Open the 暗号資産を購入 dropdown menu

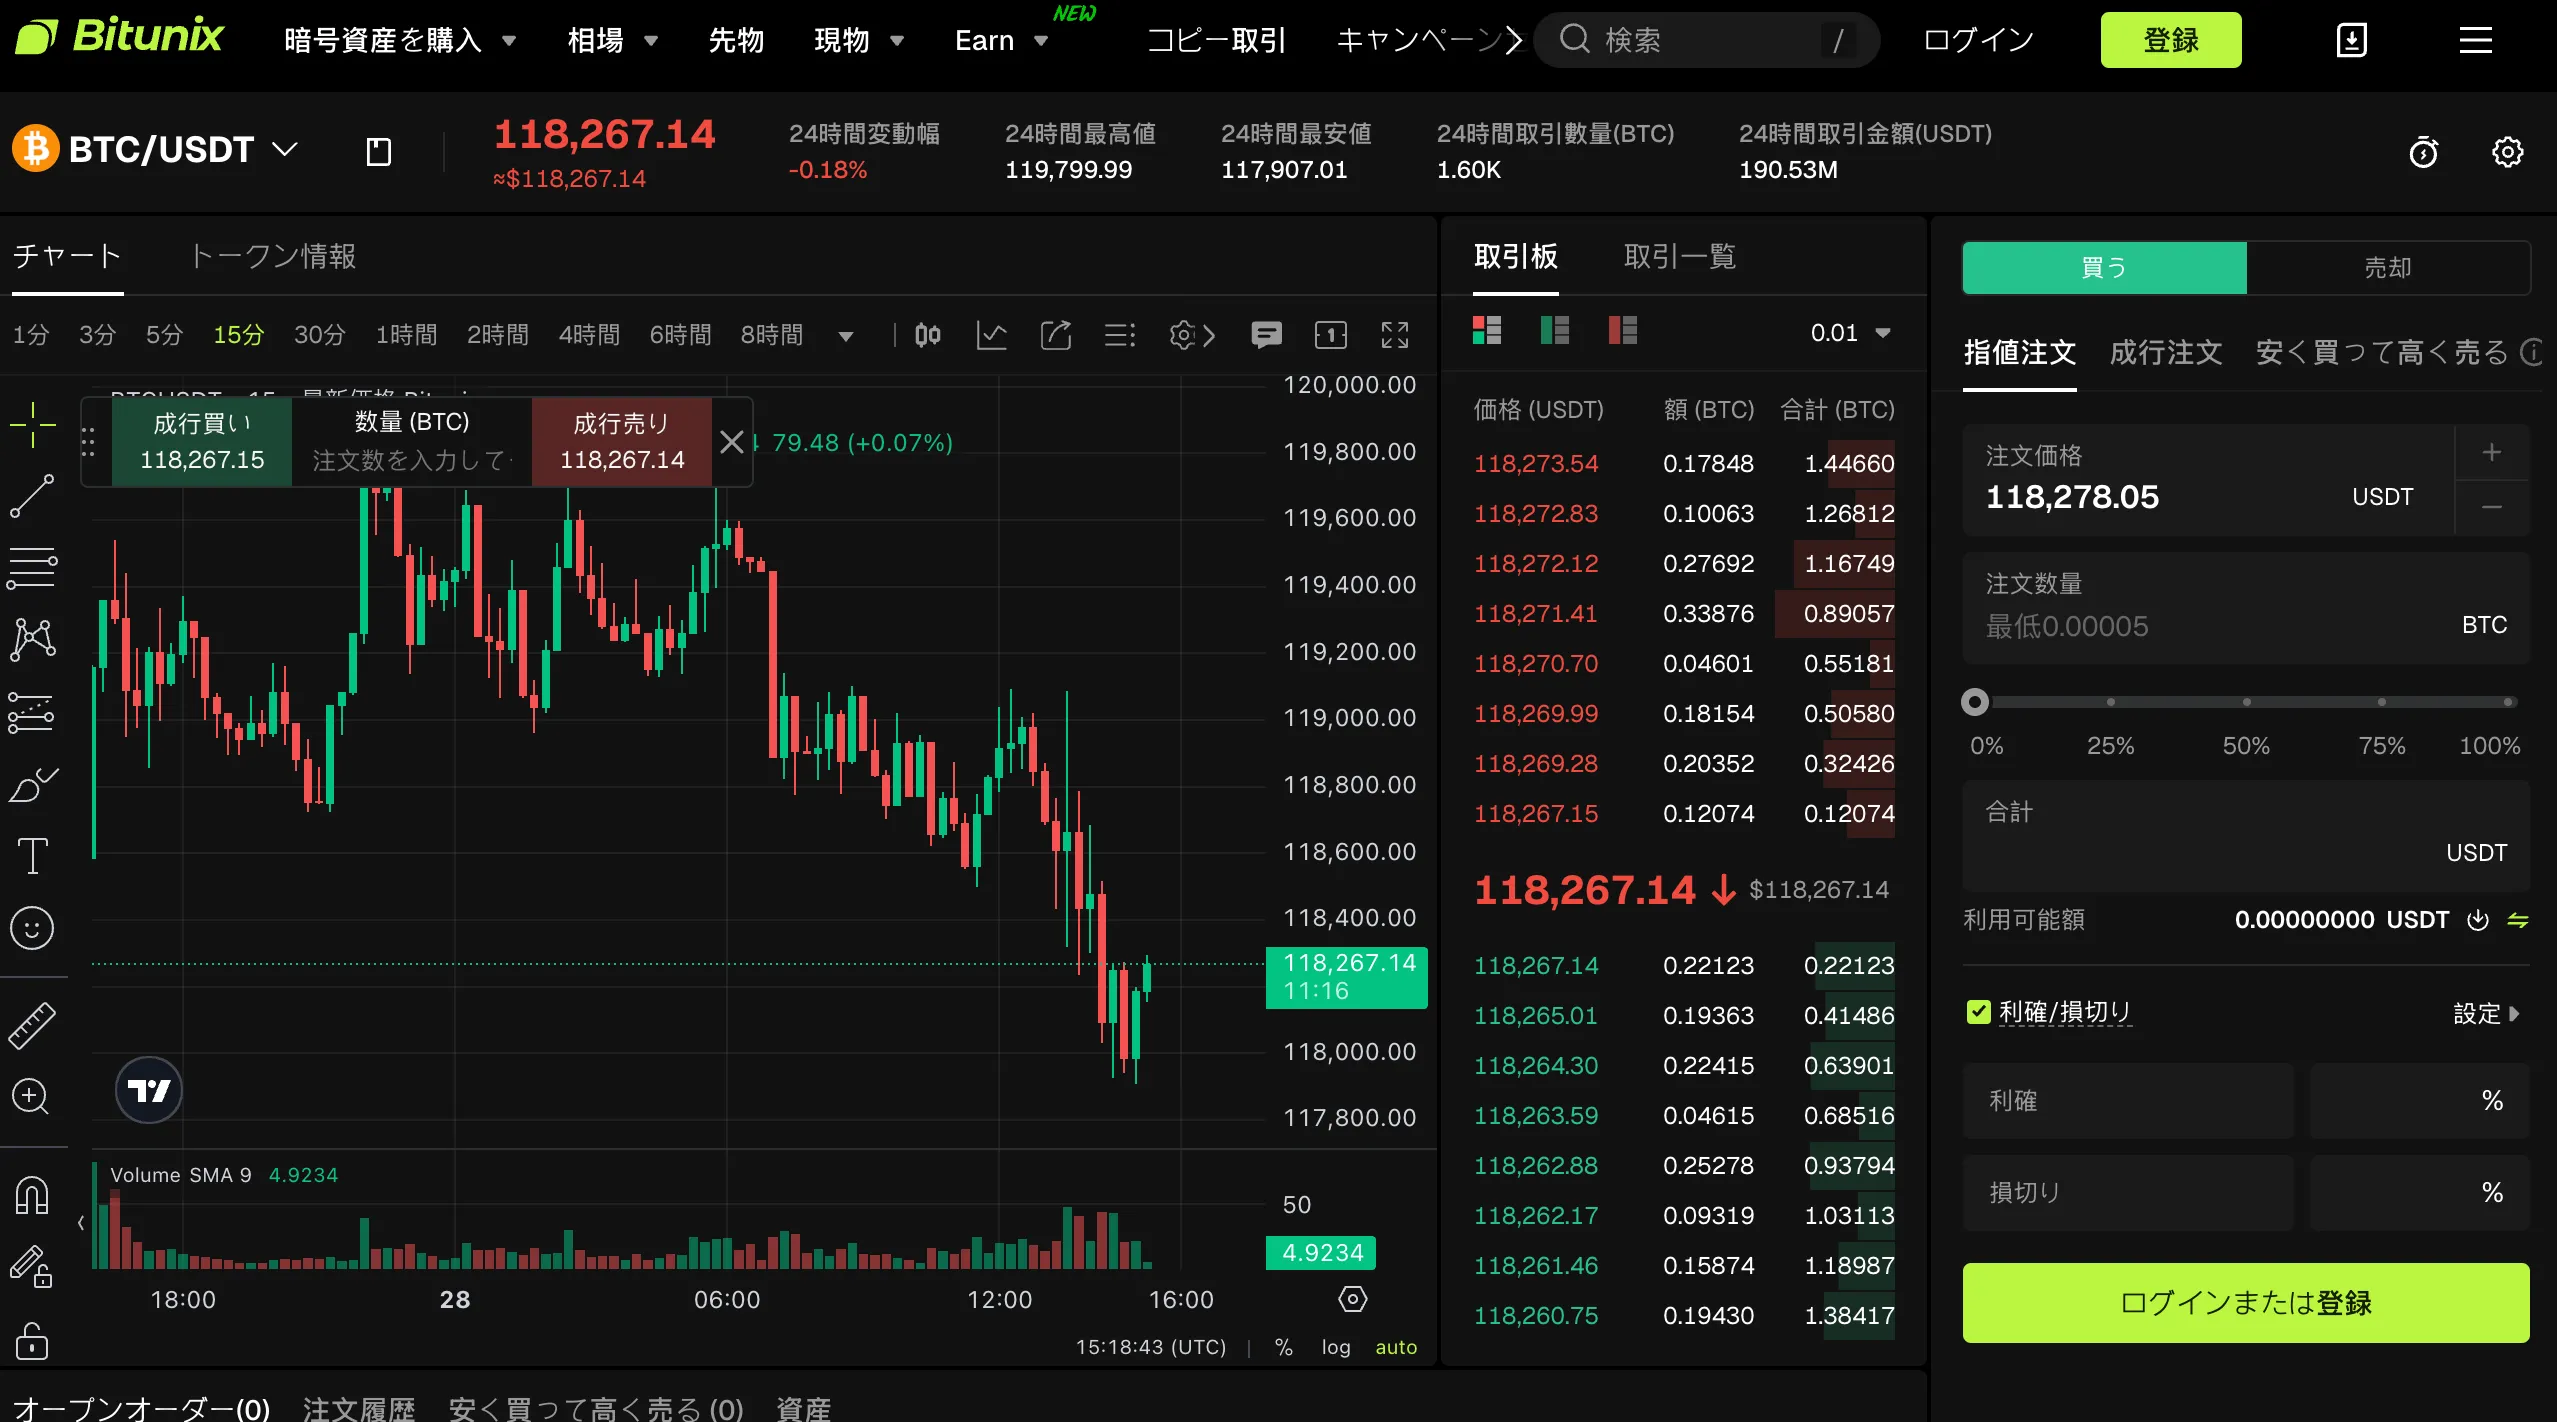click(x=400, y=40)
